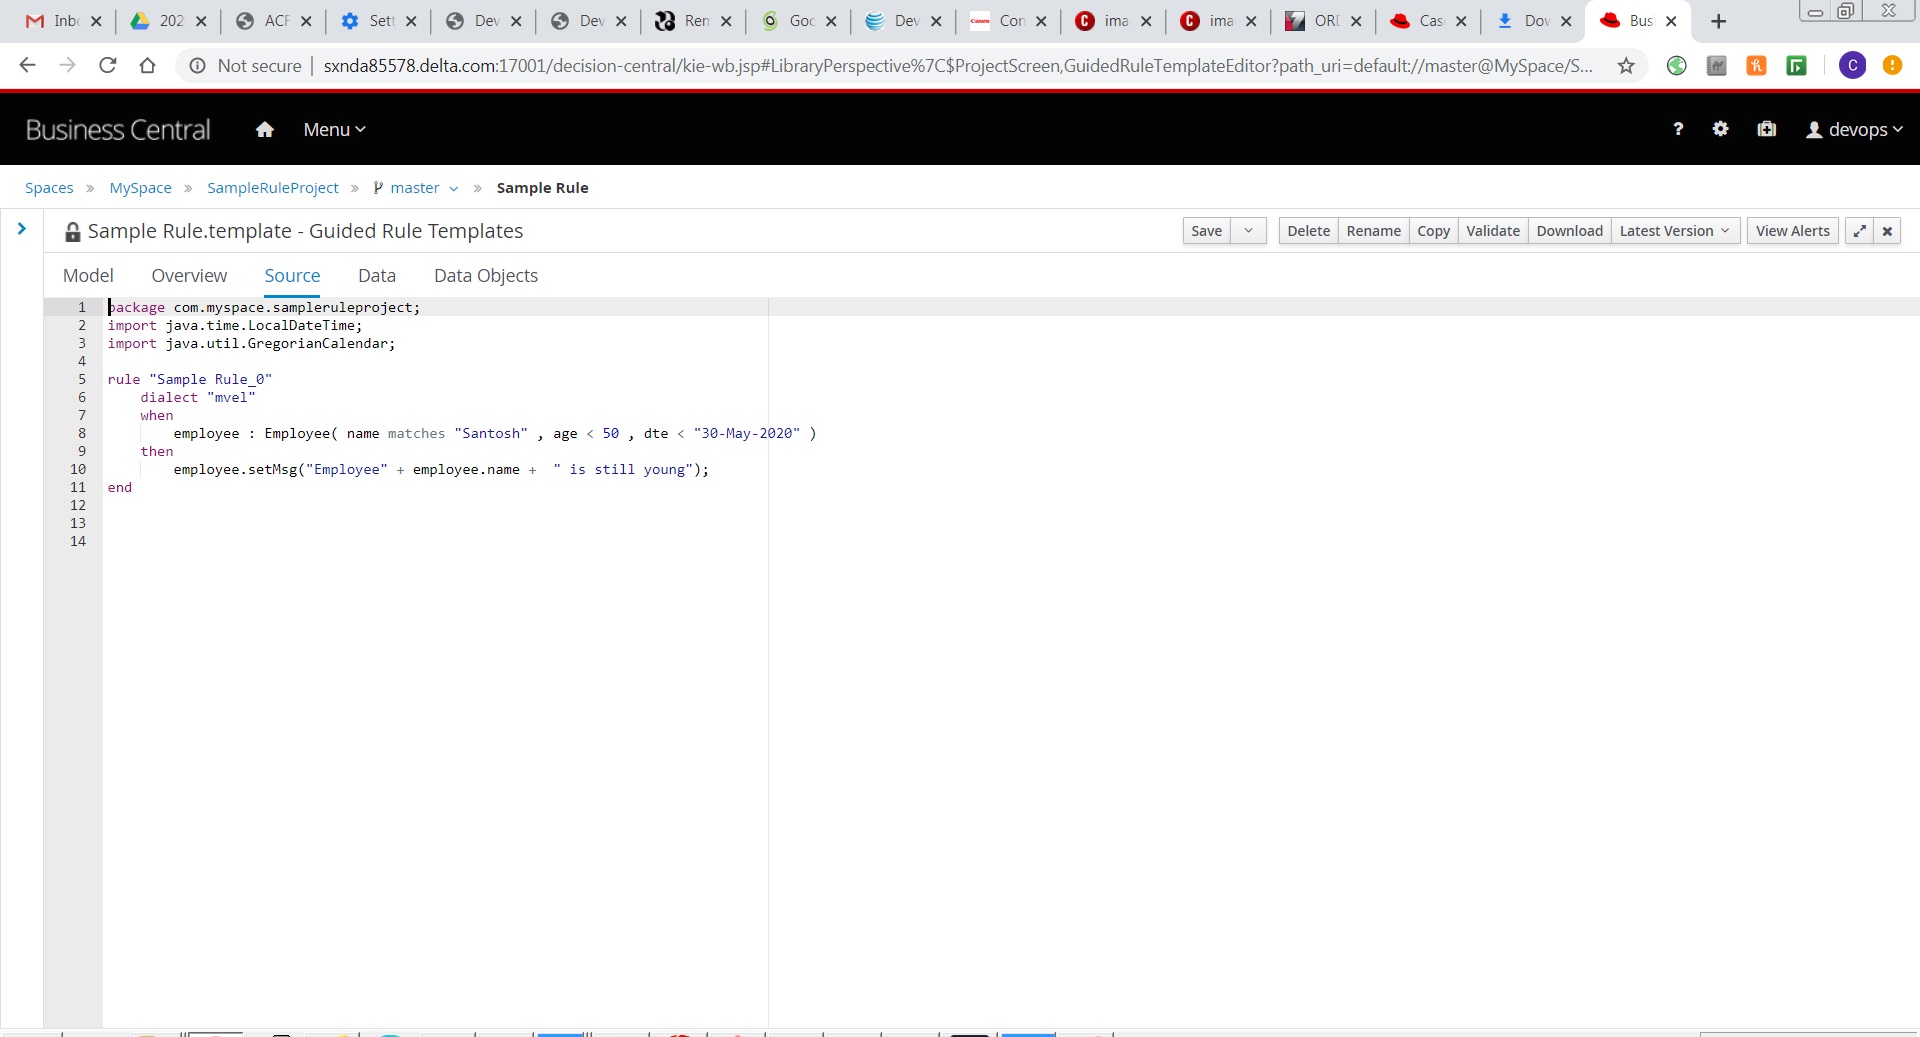This screenshot has width=1920, height=1037.
Task: Click line number 11 in the gutter
Action: click(78, 487)
